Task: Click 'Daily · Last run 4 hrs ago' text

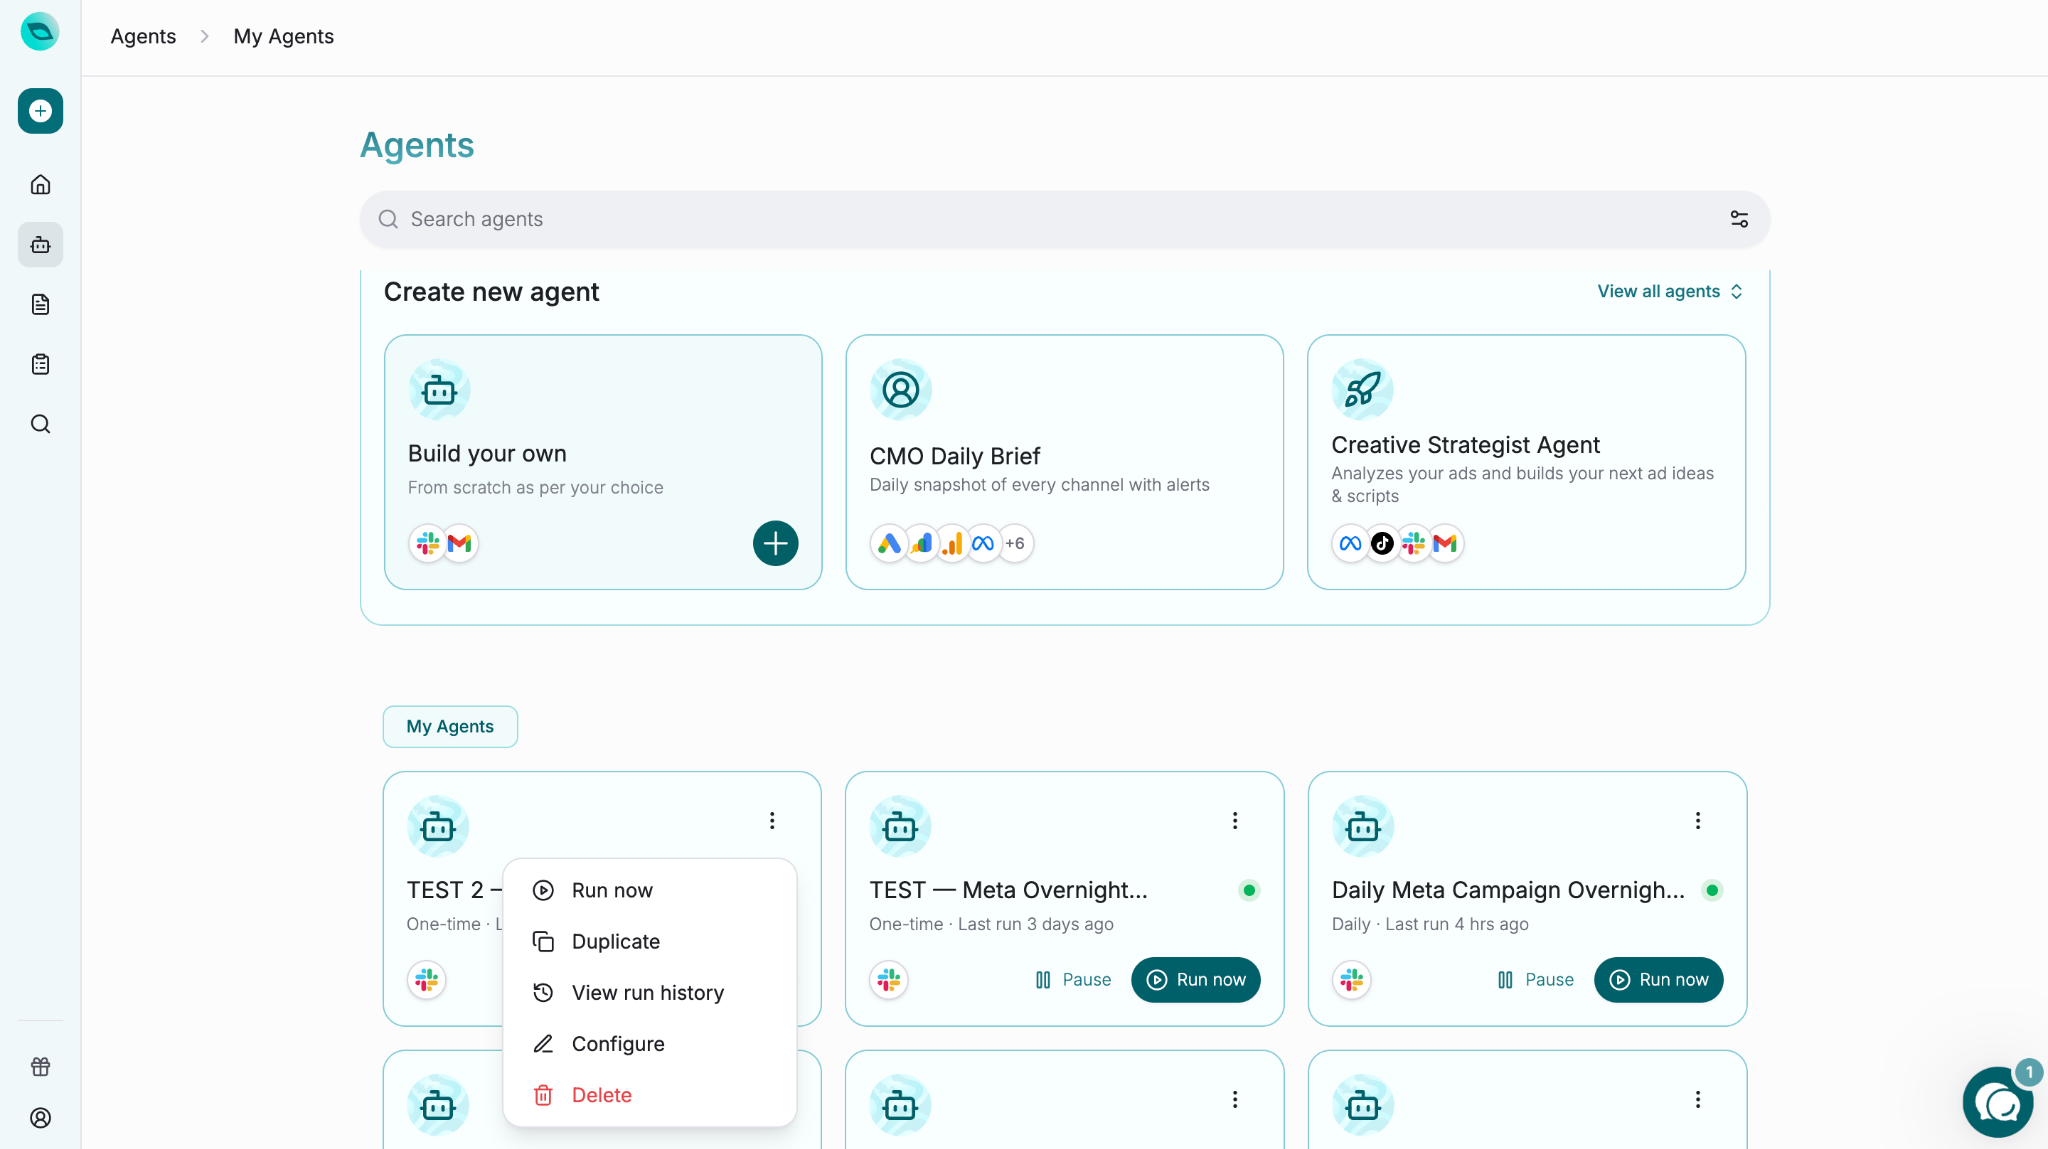Action: 1430,924
